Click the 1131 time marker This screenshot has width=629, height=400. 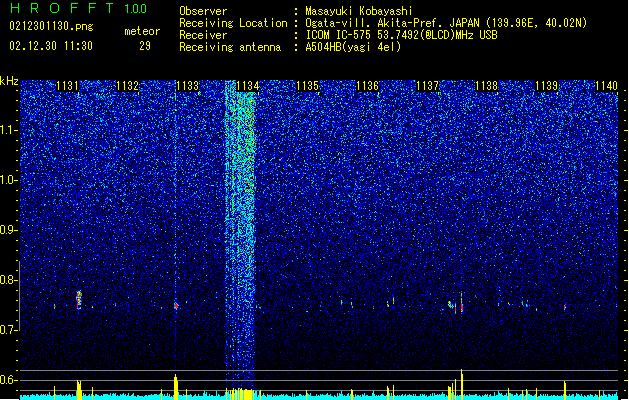[67, 86]
